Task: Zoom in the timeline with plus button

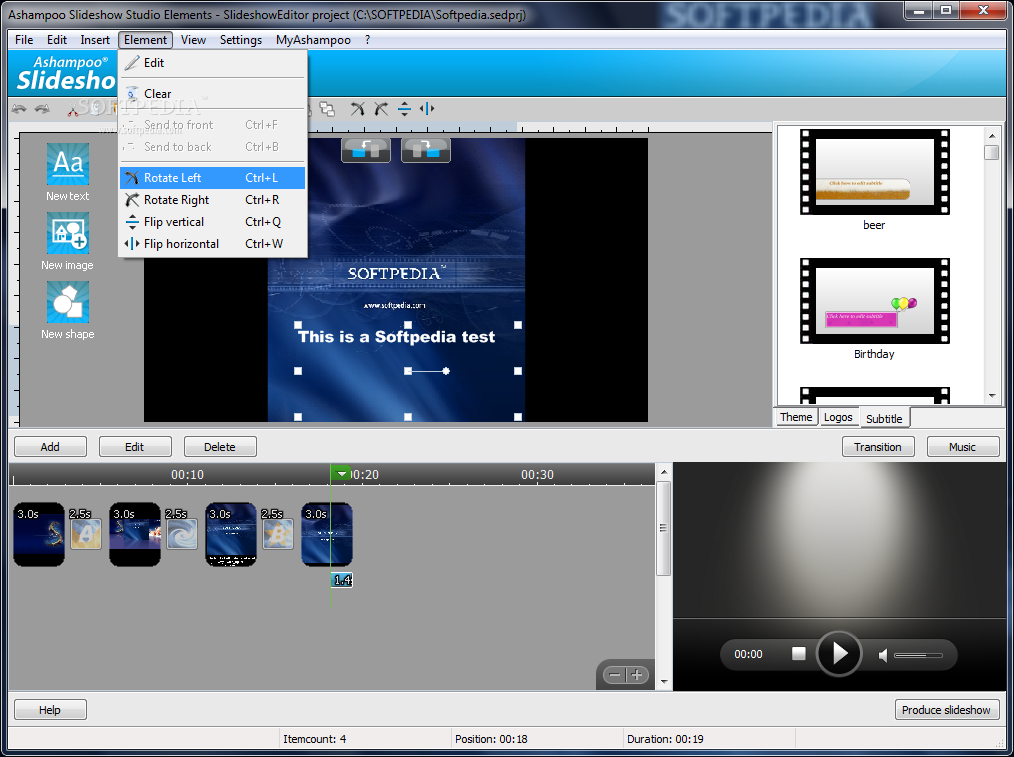Action: point(637,675)
